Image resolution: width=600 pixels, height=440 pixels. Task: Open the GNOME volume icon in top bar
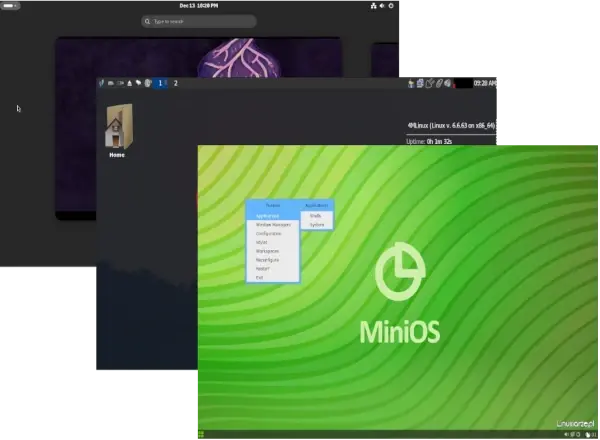point(382,6)
